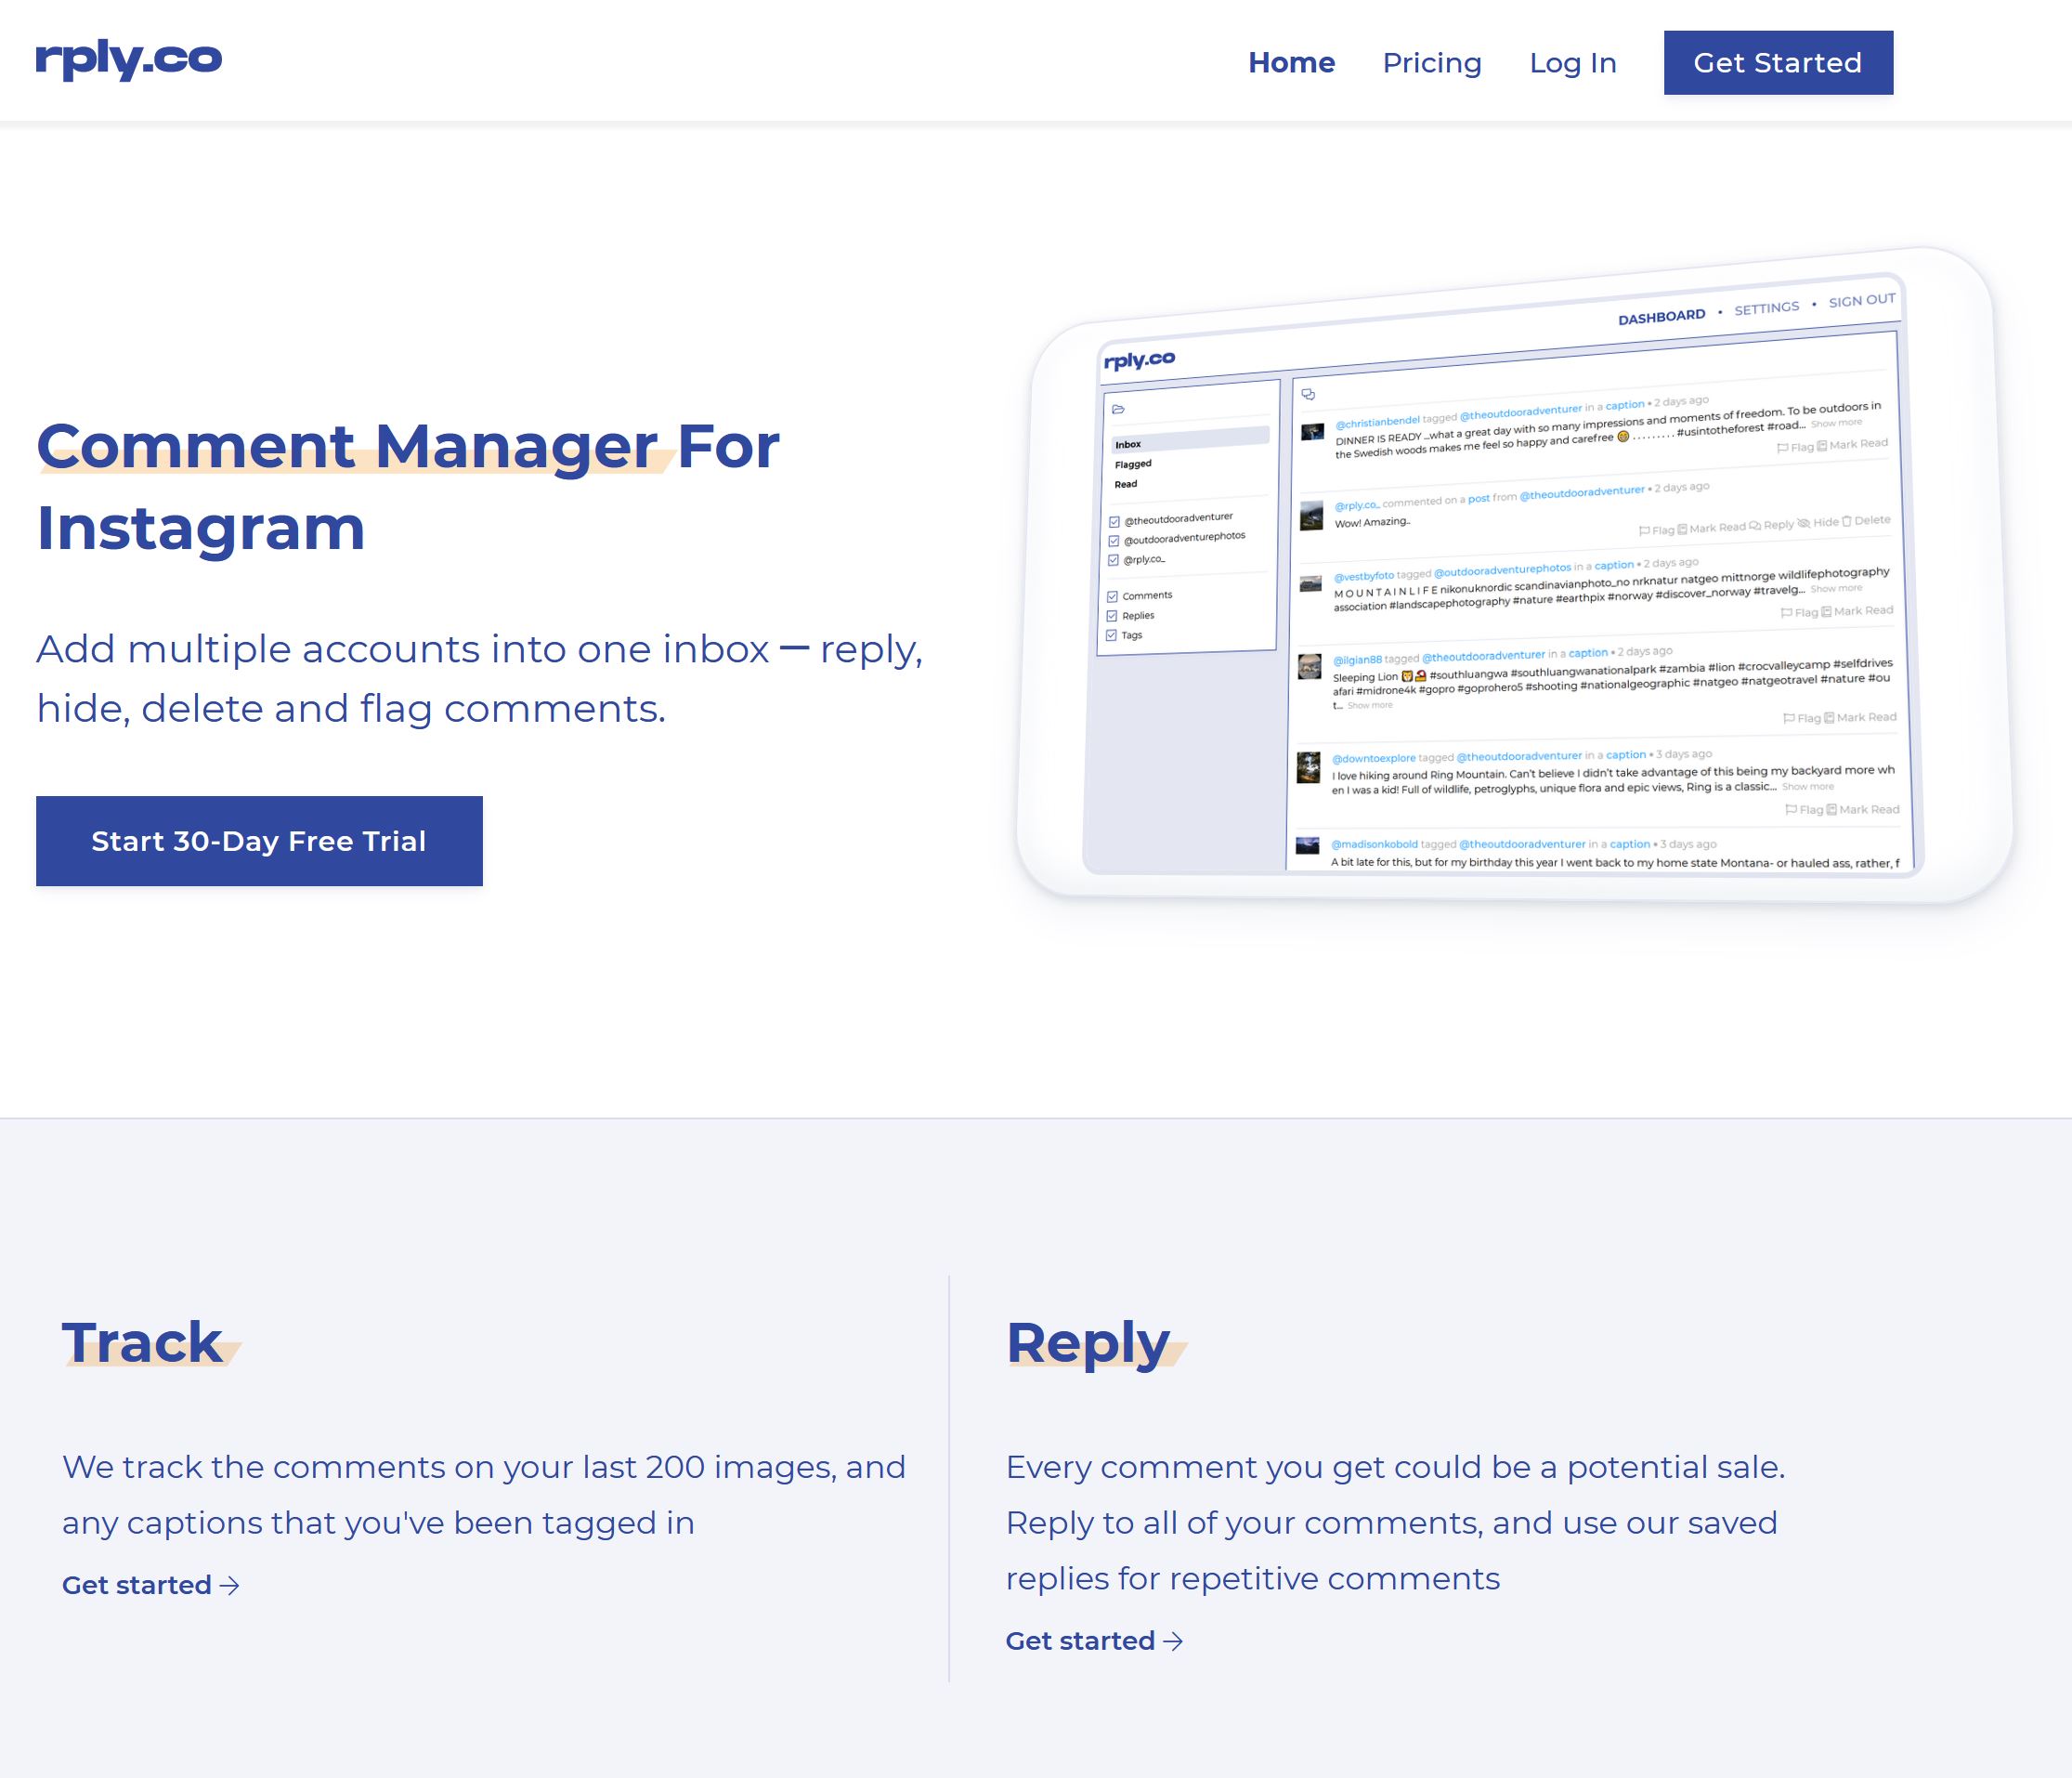2072x1778 pixels.
Task: Open the Pricing page from navigation
Action: pos(1431,63)
